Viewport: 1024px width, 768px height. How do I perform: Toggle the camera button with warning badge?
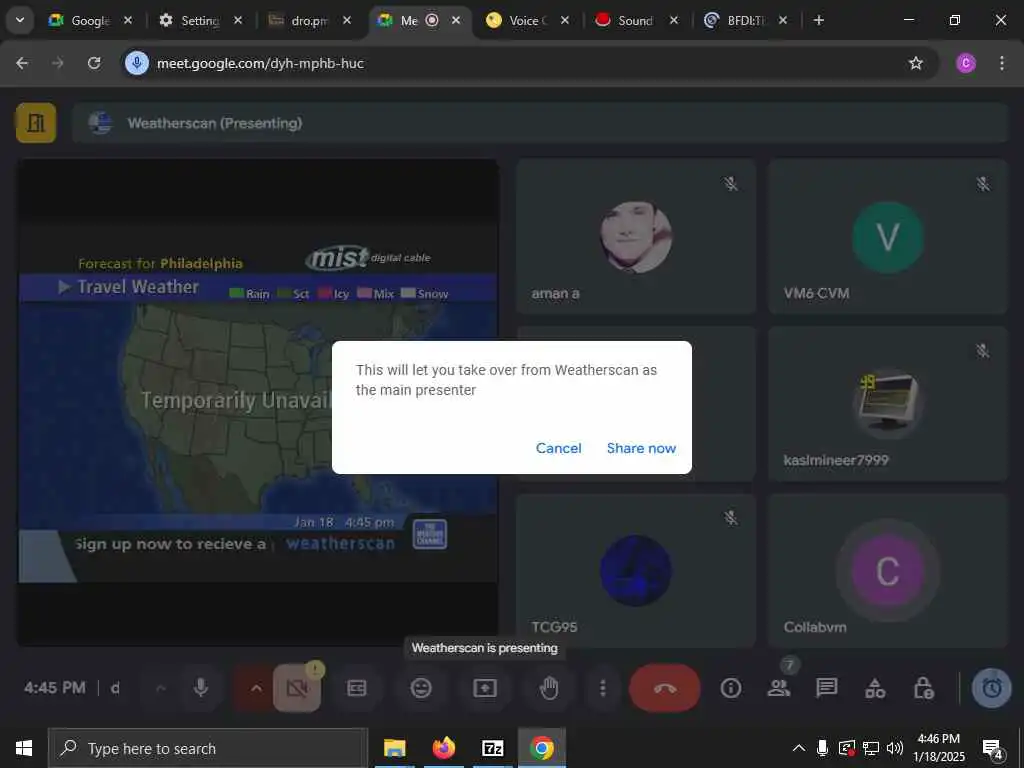(297, 688)
